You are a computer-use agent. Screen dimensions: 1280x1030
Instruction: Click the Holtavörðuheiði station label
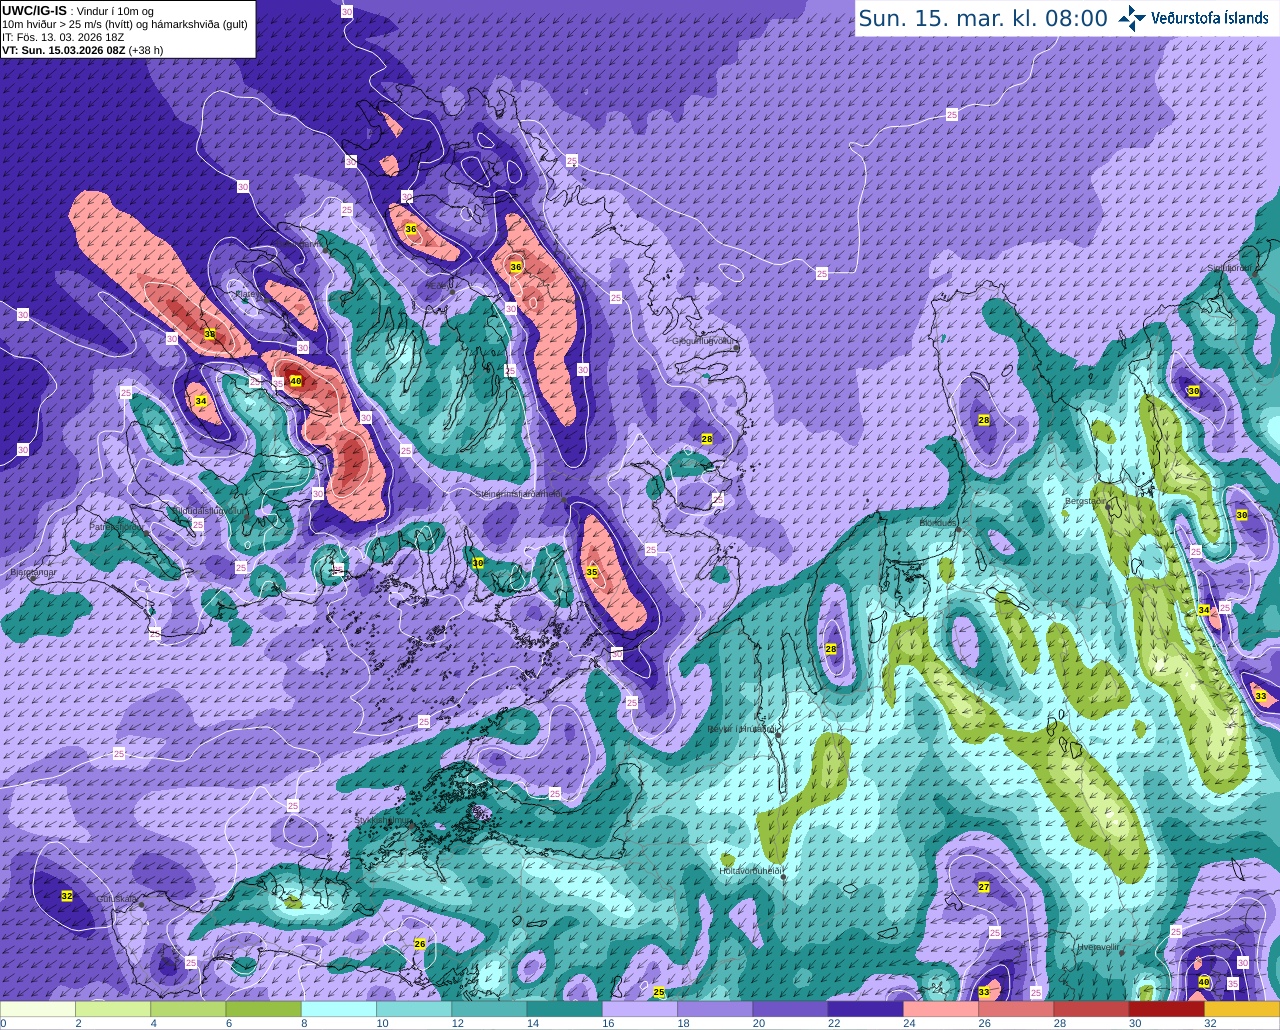coord(750,871)
